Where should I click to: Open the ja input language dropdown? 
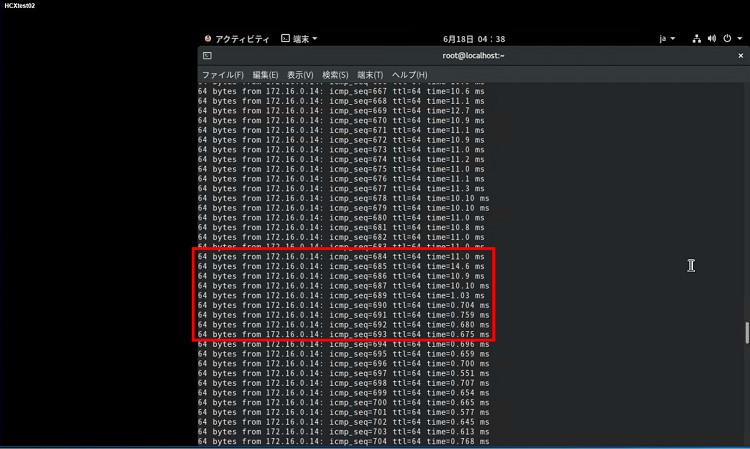[667, 39]
